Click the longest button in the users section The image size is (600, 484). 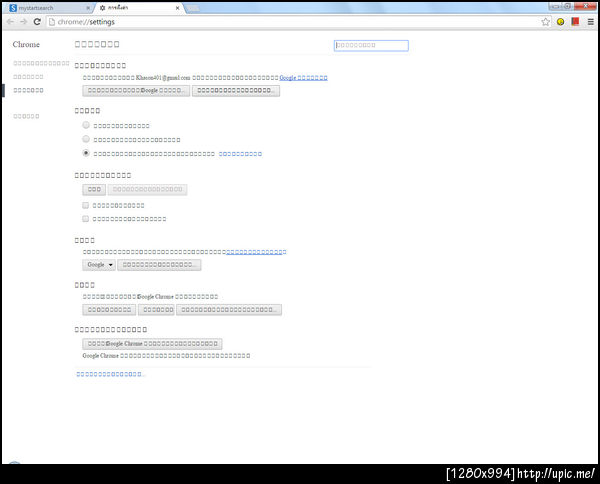click(229, 310)
